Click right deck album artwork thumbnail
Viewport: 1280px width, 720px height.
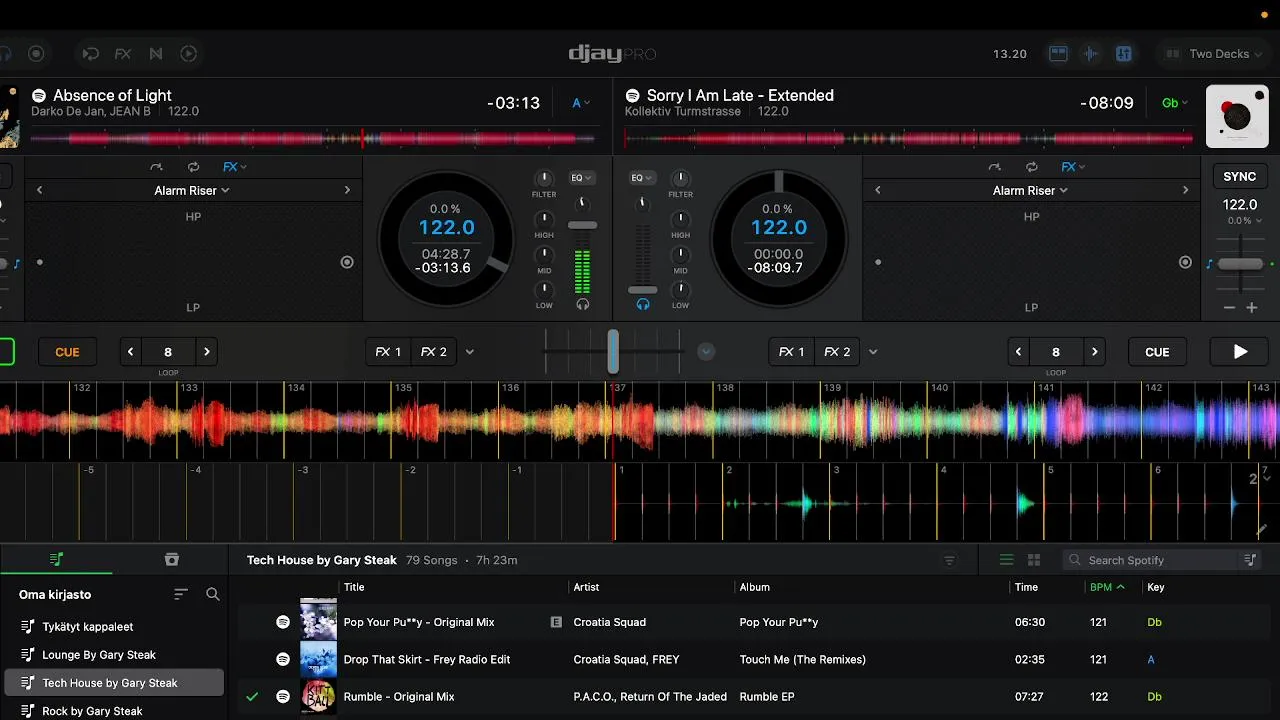click(x=1237, y=117)
